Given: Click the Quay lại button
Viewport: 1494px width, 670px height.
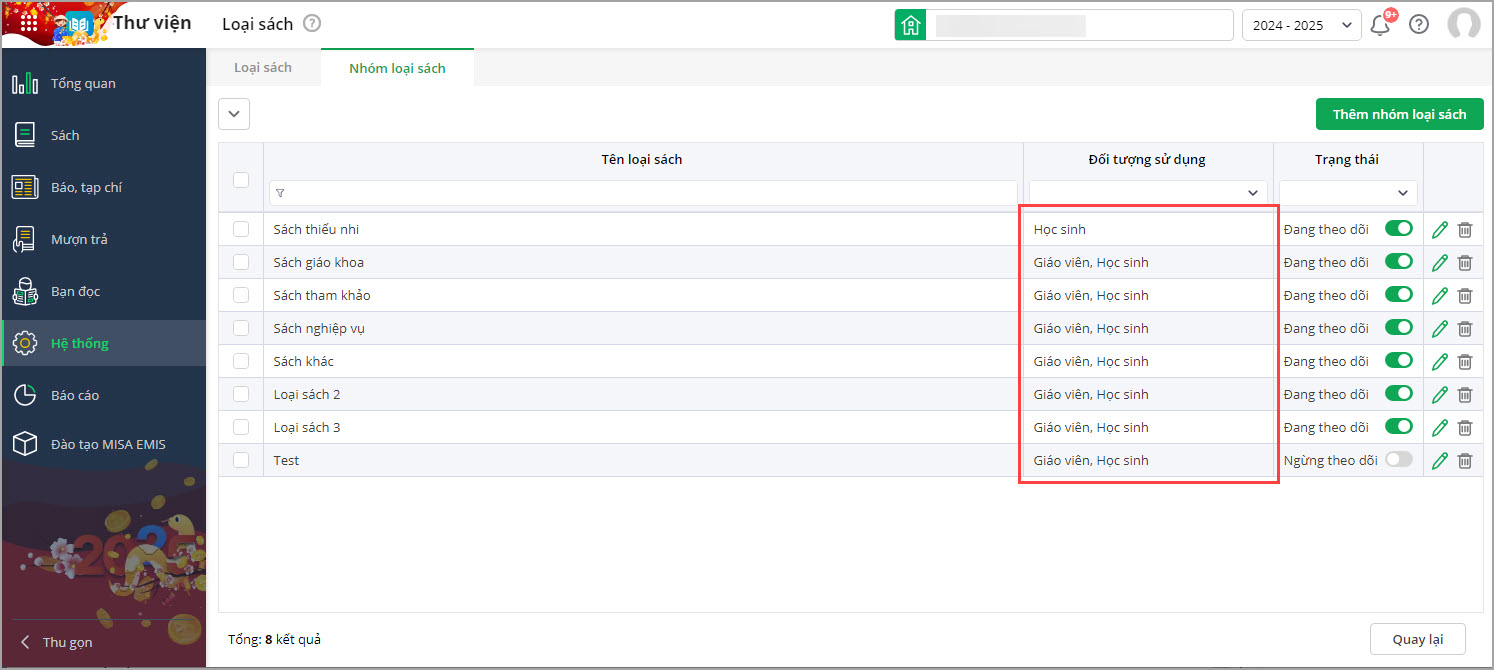Looking at the screenshot, I should coord(1418,639).
